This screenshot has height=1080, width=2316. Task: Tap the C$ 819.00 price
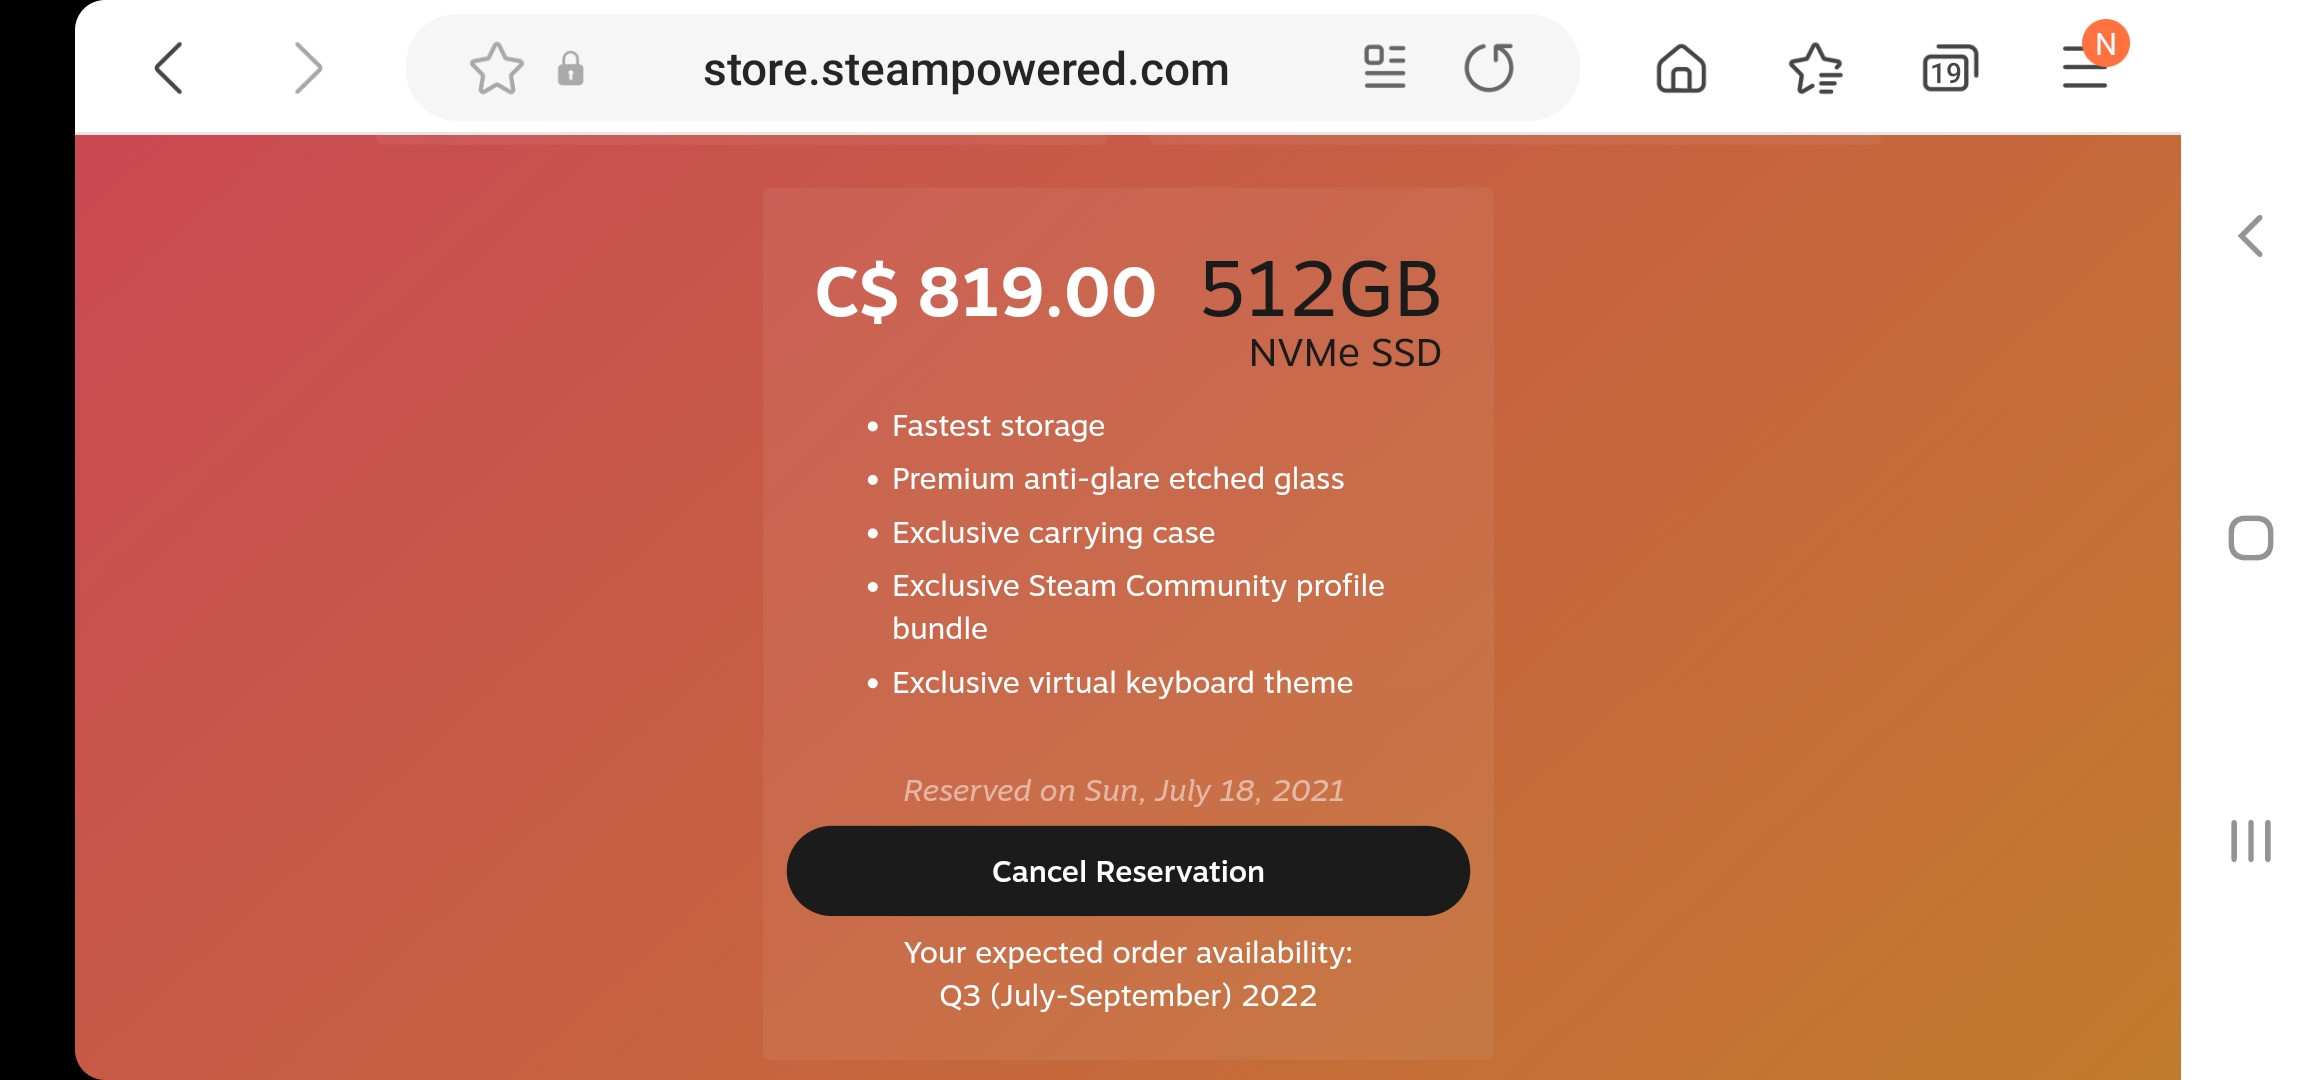click(x=985, y=293)
